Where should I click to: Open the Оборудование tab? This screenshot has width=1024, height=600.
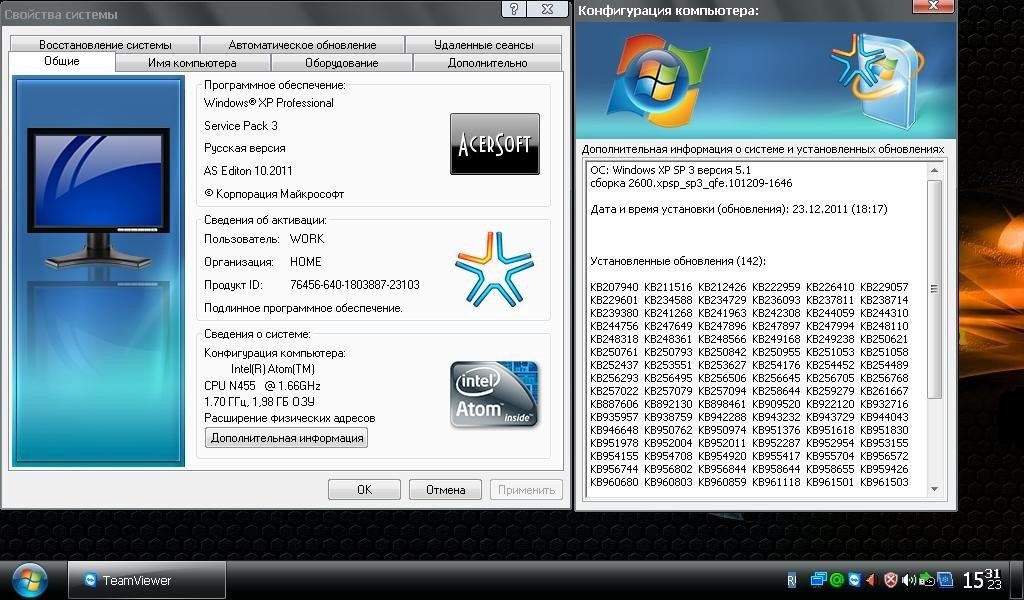[342, 63]
